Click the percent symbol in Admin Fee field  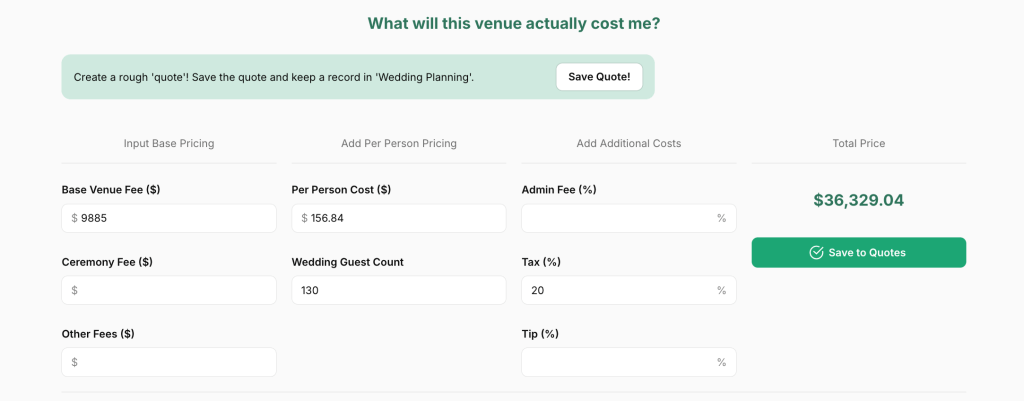(x=721, y=218)
